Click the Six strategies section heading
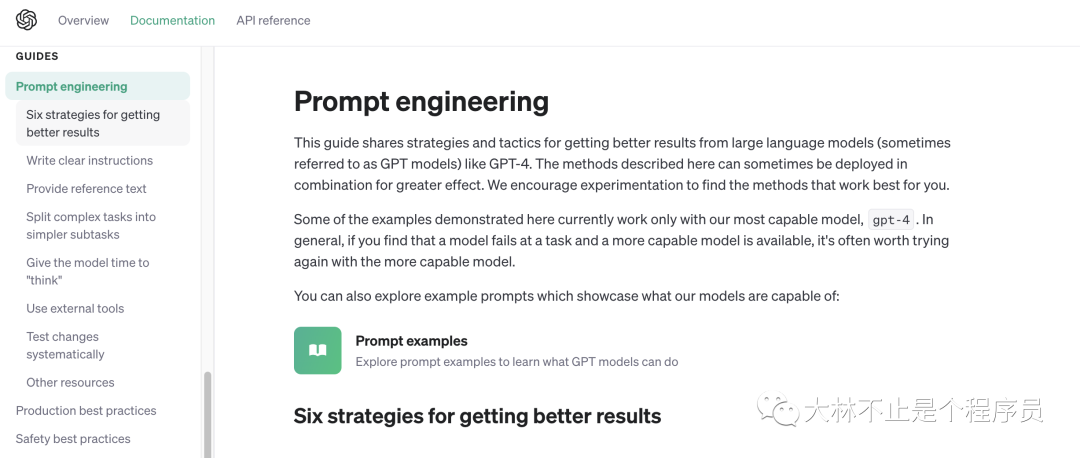This screenshot has width=1080, height=458. pyautogui.click(x=477, y=416)
